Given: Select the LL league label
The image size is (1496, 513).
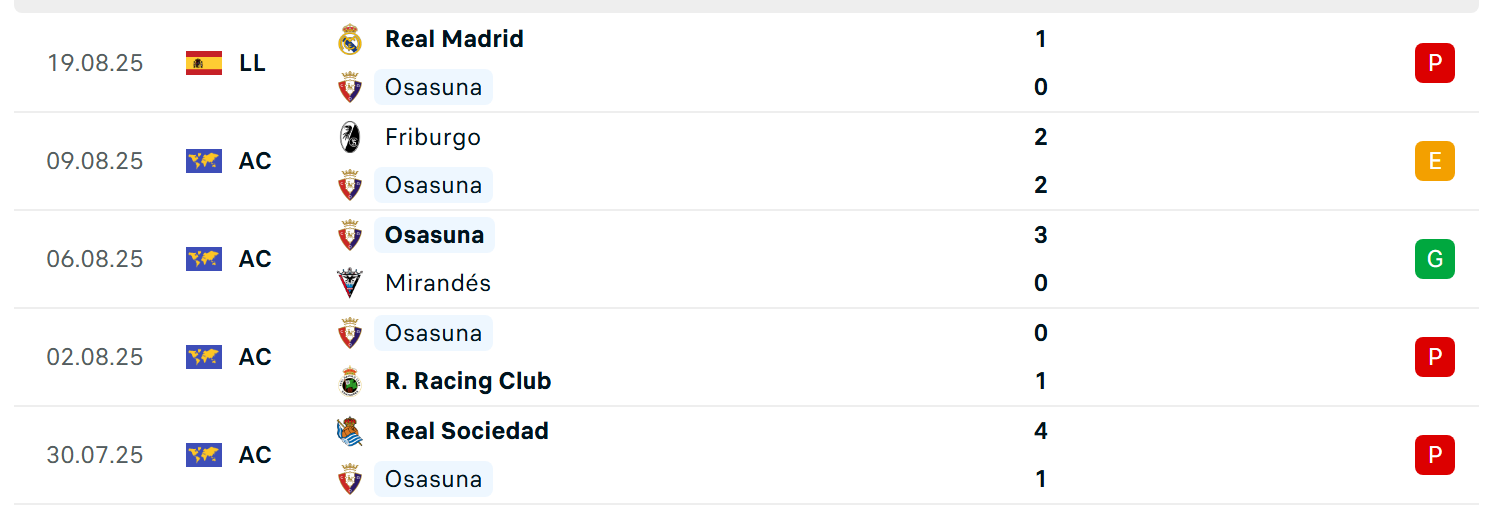Looking at the screenshot, I should [x=252, y=63].
